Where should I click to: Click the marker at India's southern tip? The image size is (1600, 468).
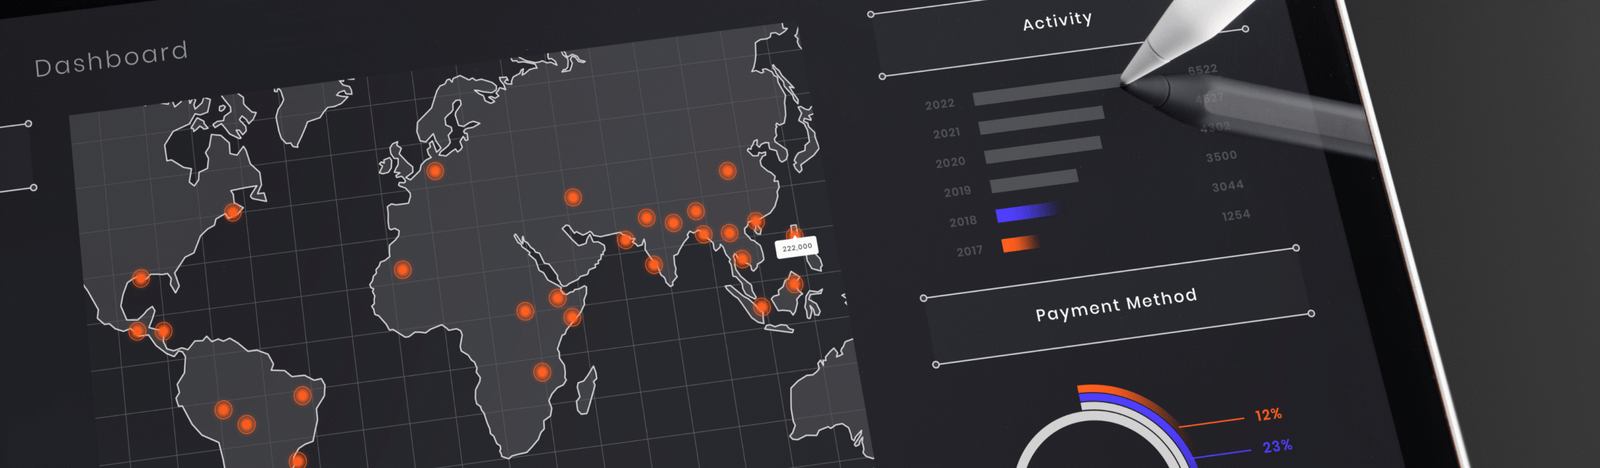tap(653, 265)
